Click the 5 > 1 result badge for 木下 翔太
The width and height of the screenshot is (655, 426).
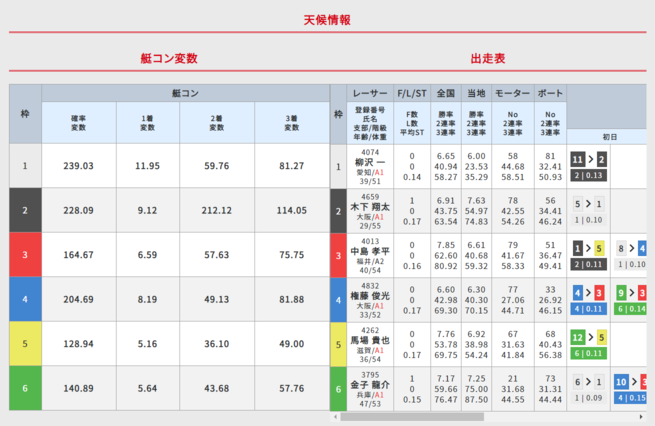pos(588,204)
